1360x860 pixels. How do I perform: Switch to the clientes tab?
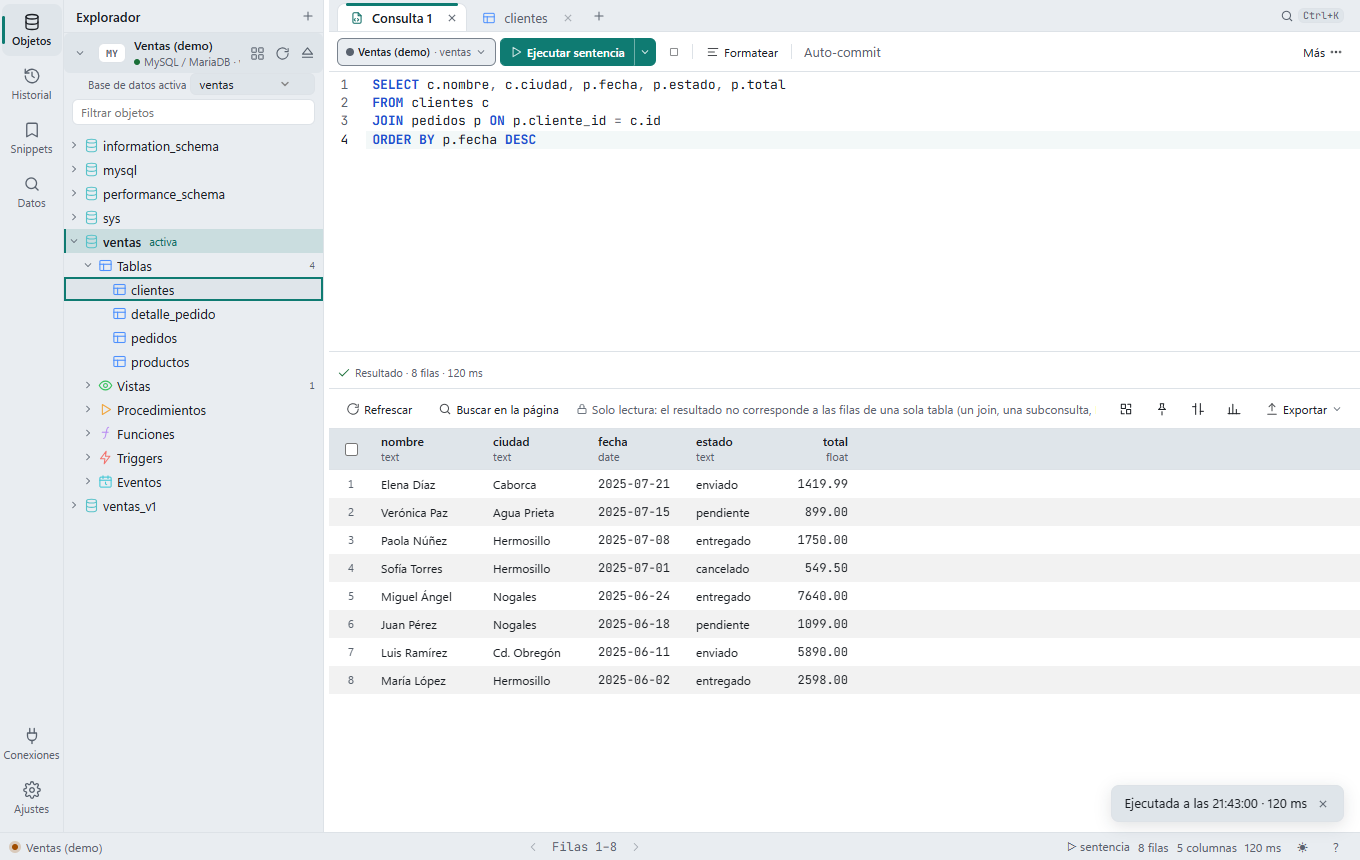[x=526, y=18]
